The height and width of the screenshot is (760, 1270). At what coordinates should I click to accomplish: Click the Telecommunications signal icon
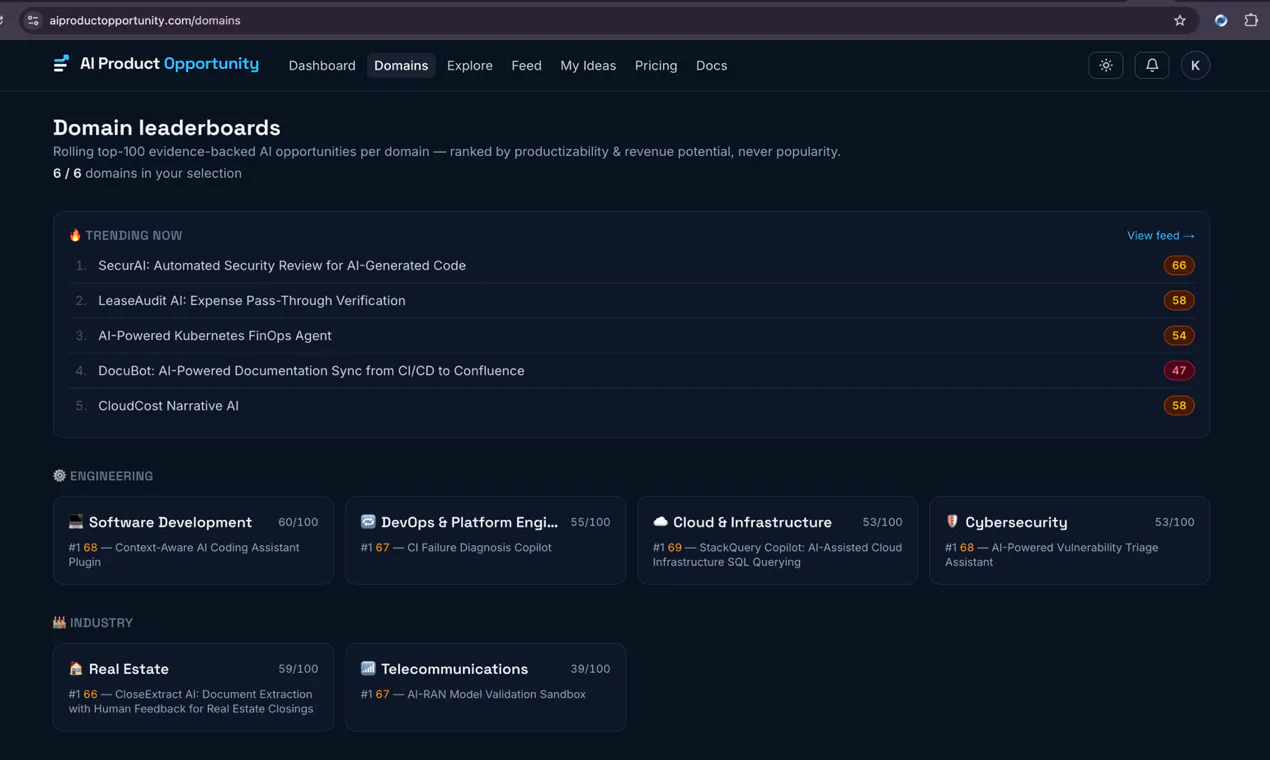tap(368, 668)
